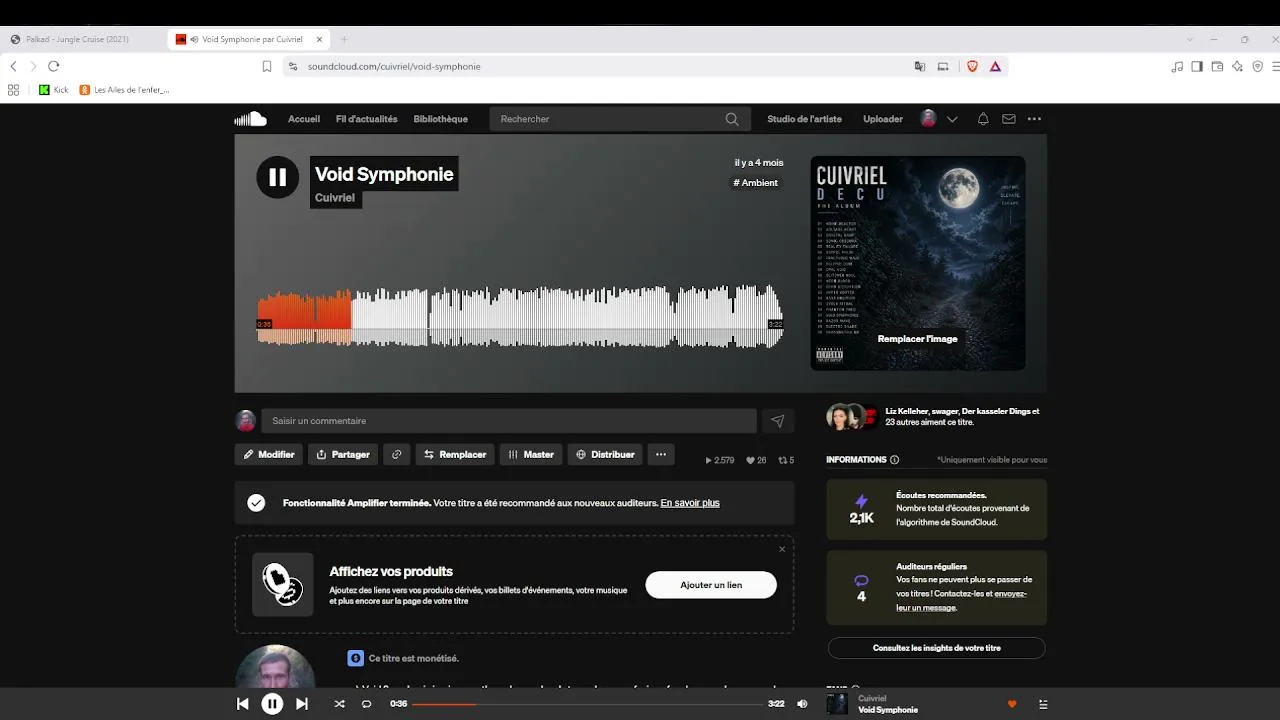This screenshot has height=720, width=1280.
Task: Open the Brave Rewards triangle icon
Action: point(995,66)
